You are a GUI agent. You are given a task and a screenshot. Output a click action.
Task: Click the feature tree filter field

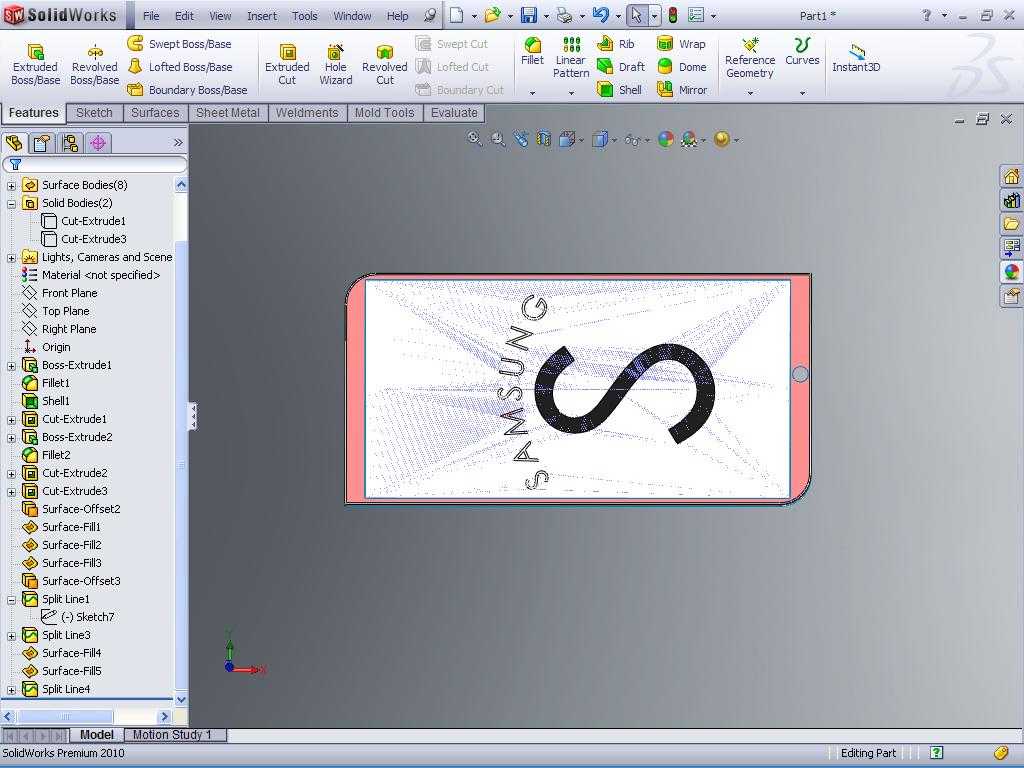pyautogui.click(x=95, y=164)
